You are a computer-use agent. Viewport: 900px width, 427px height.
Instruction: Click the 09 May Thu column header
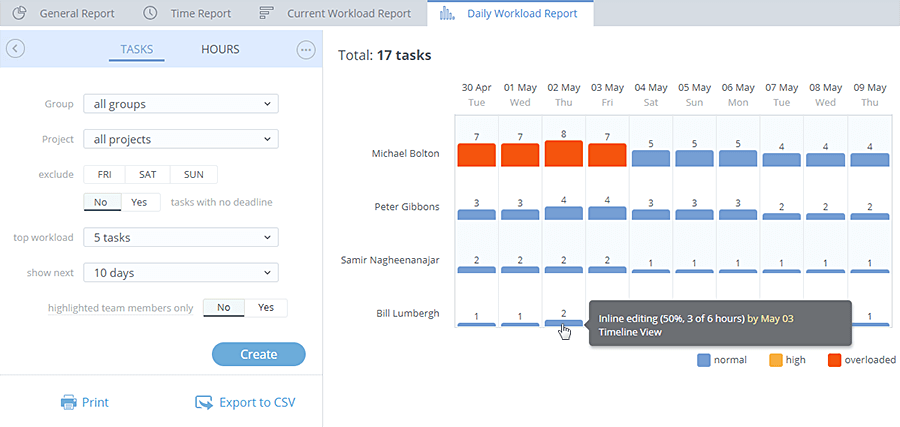click(x=869, y=95)
